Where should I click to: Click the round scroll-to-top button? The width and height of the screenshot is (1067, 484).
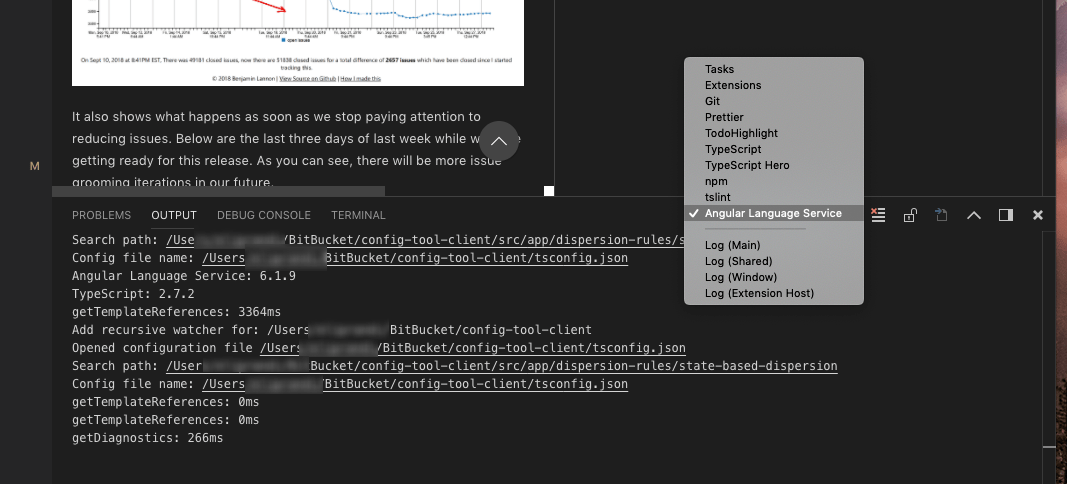[499, 141]
